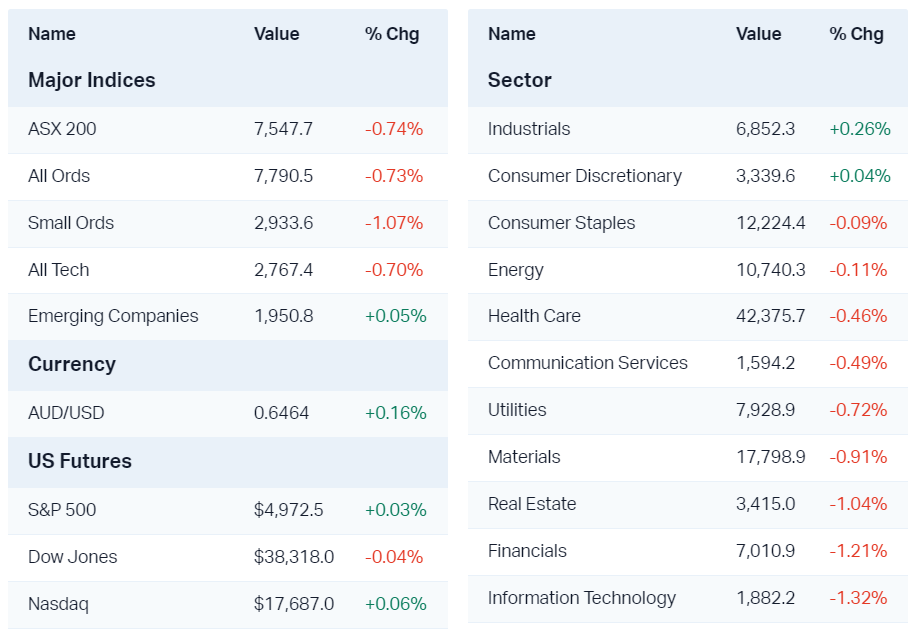Click the Dow Jones futures name
The image size is (914, 638).
[72, 557]
